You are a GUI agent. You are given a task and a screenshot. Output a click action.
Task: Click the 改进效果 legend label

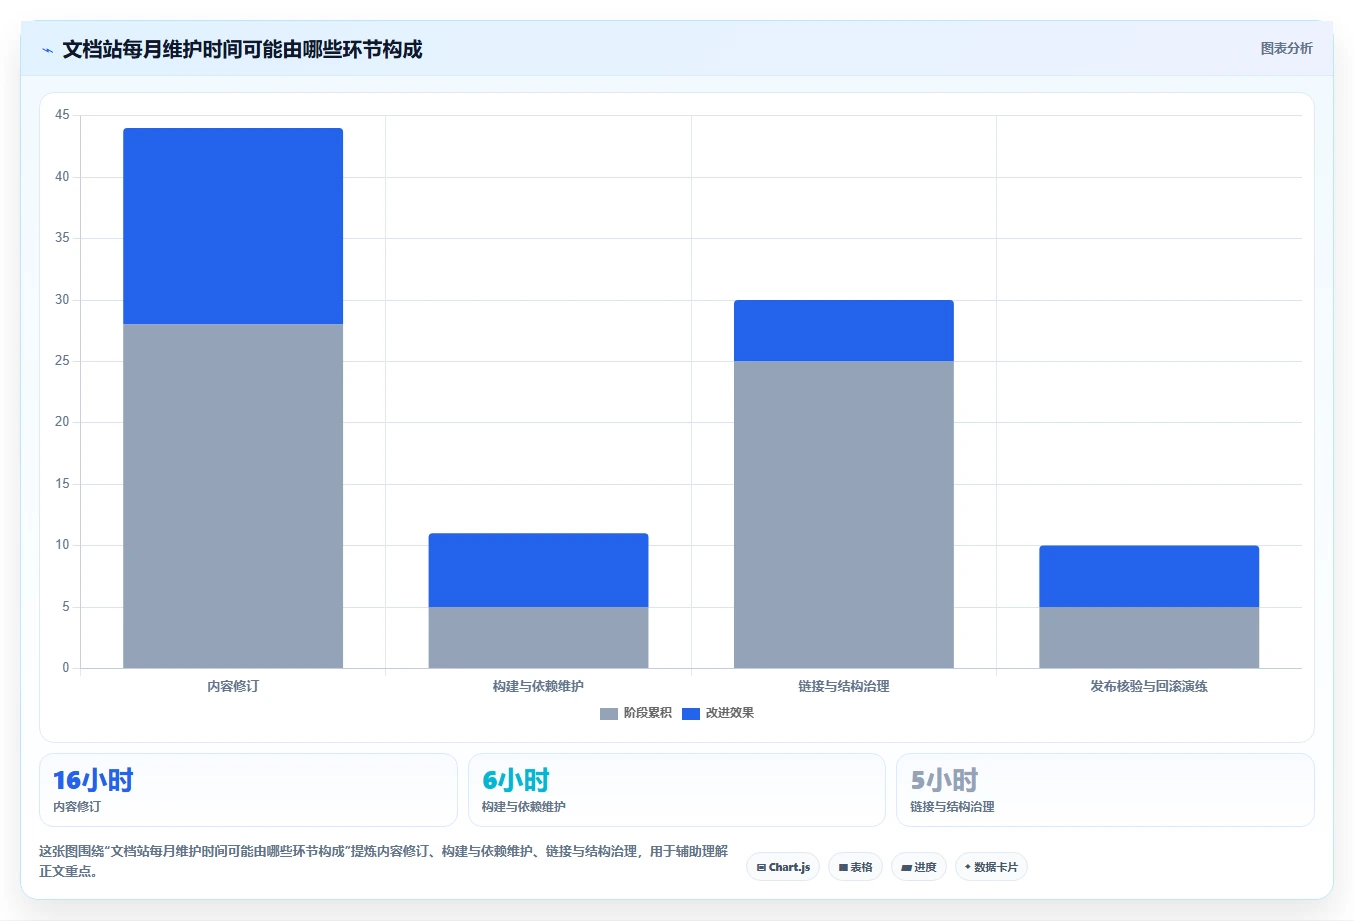tap(729, 713)
